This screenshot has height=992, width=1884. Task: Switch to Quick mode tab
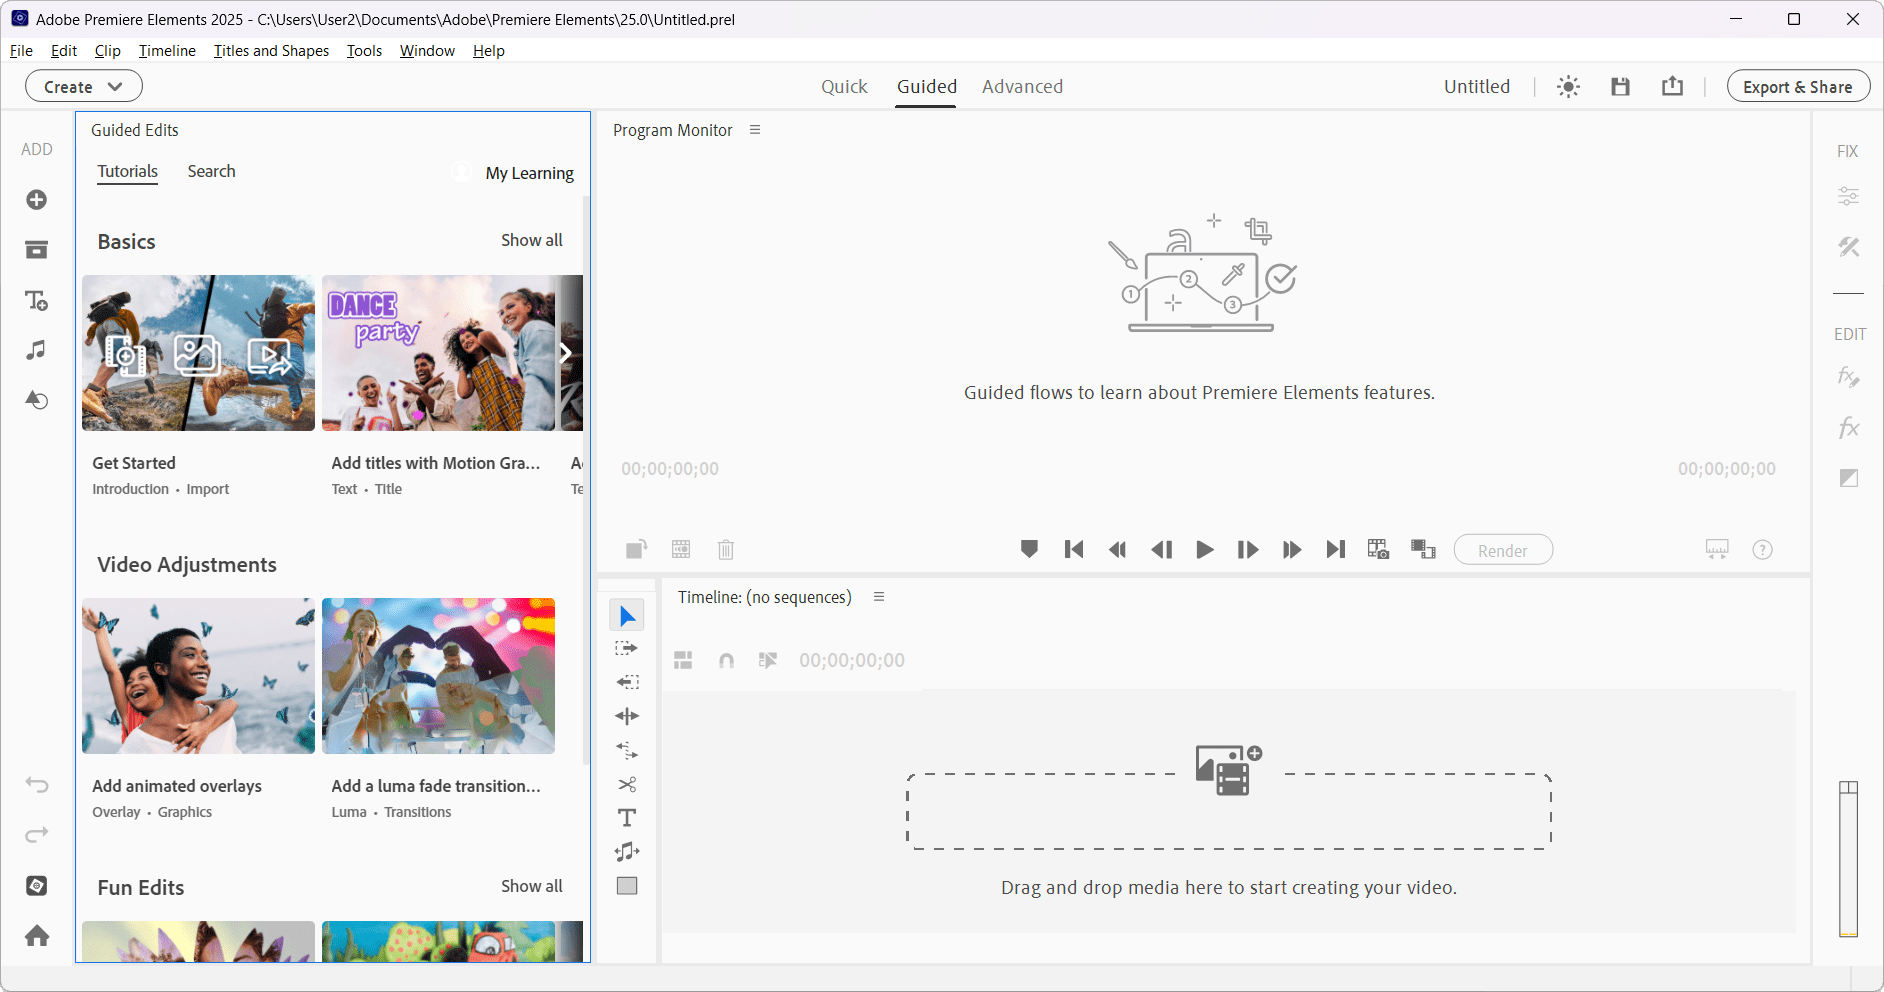coord(844,87)
